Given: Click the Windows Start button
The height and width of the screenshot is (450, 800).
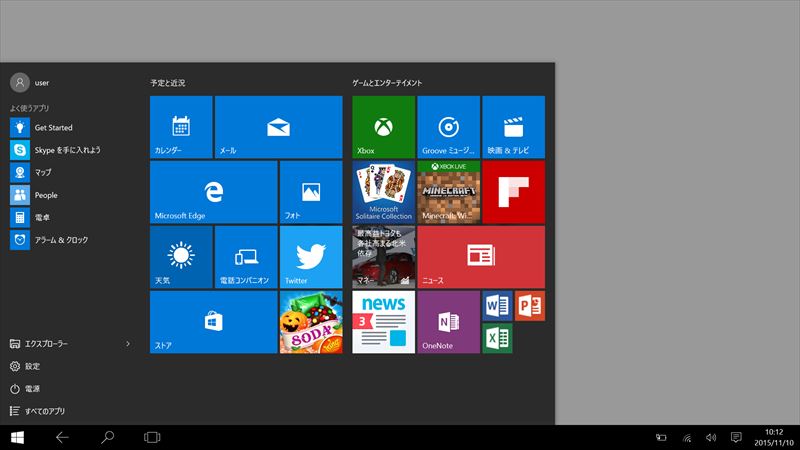Looking at the screenshot, I should [x=17, y=437].
